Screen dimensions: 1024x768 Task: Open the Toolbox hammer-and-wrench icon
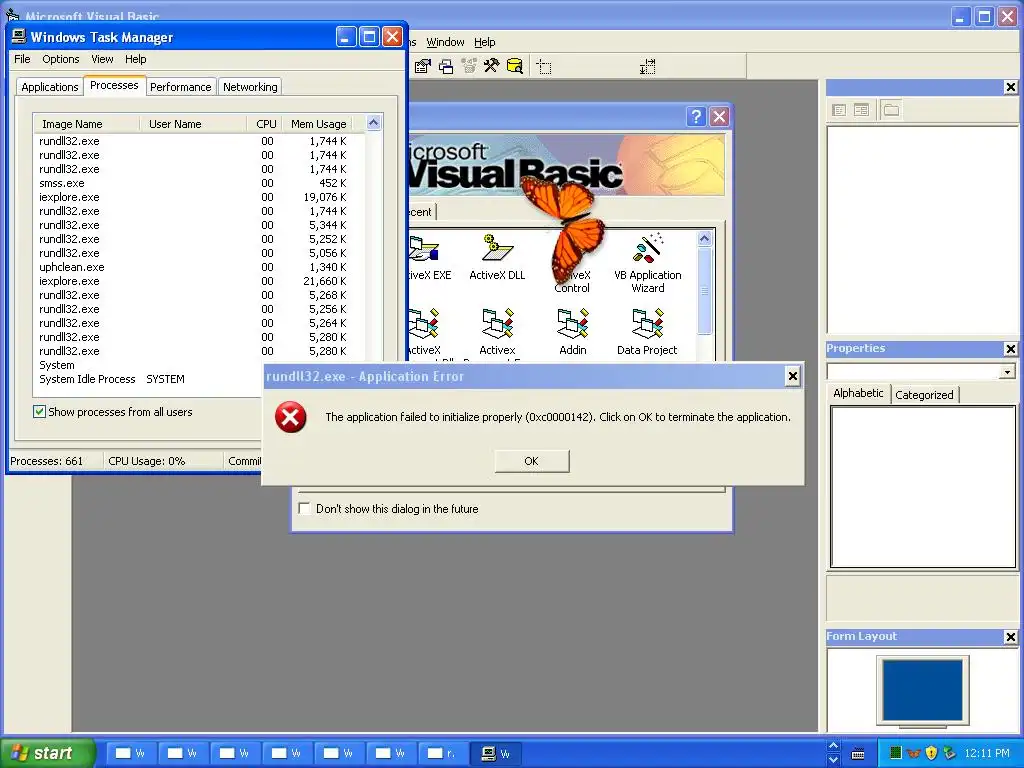491,66
